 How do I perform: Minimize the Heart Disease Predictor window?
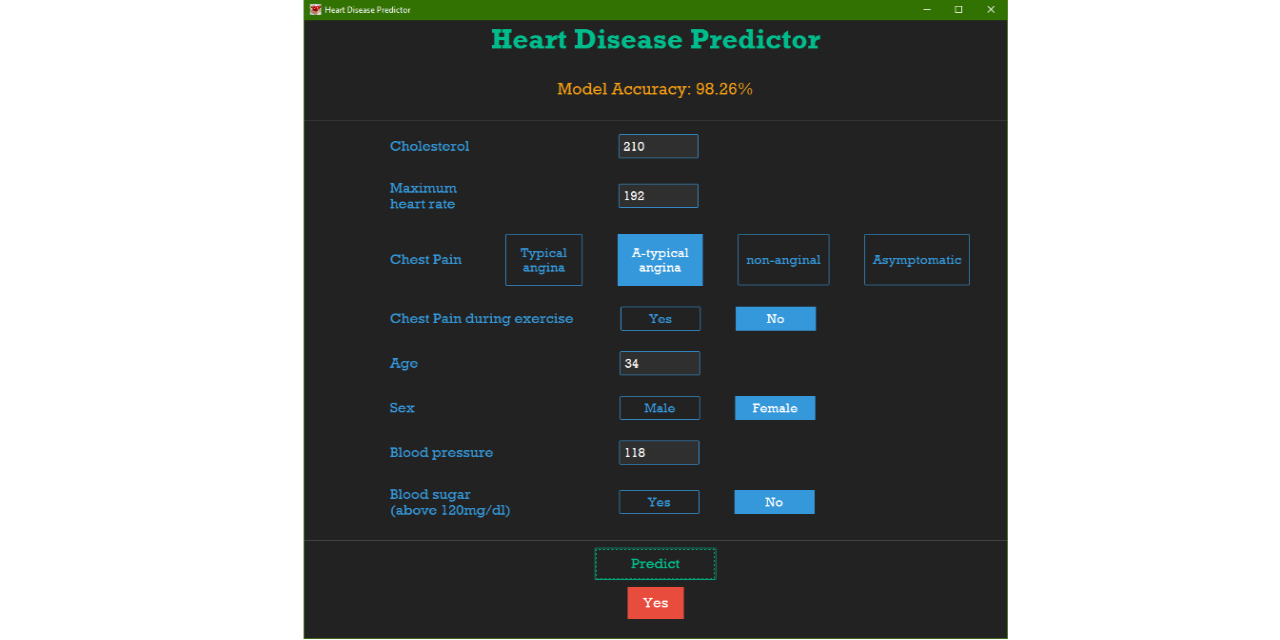(x=925, y=9)
